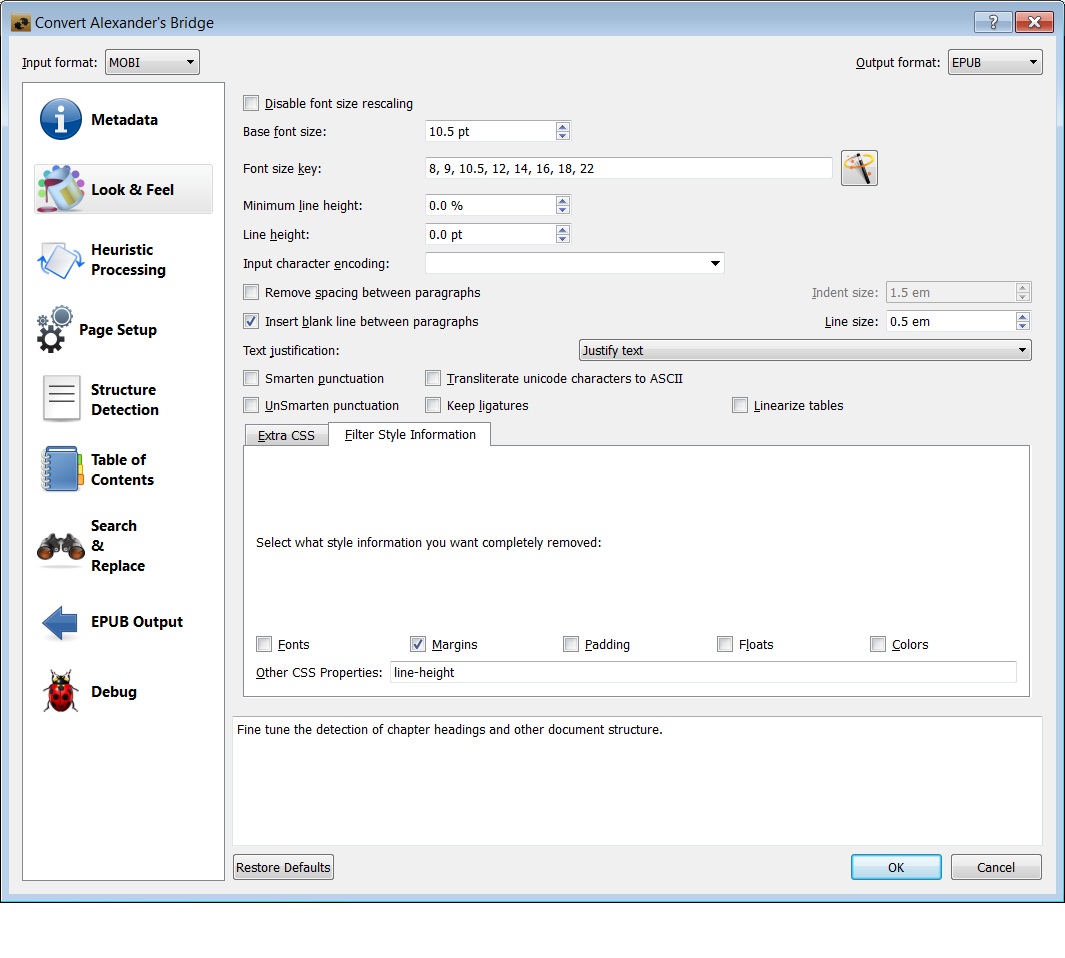
Task: Go to Metadata section label
Action: pyautogui.click(x=124, y=120)
